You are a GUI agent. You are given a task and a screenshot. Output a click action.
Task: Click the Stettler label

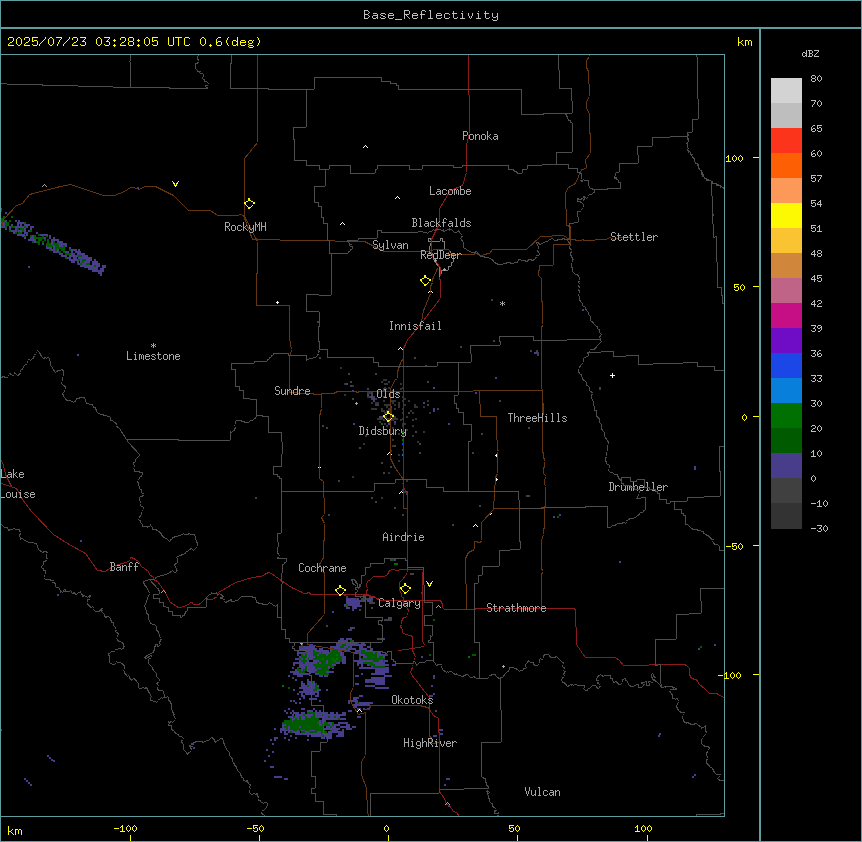[x=634, y=237]
